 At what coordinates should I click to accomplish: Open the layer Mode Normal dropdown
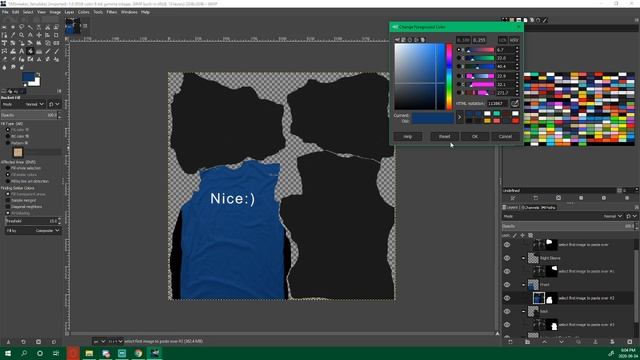(x=562, y=216)
